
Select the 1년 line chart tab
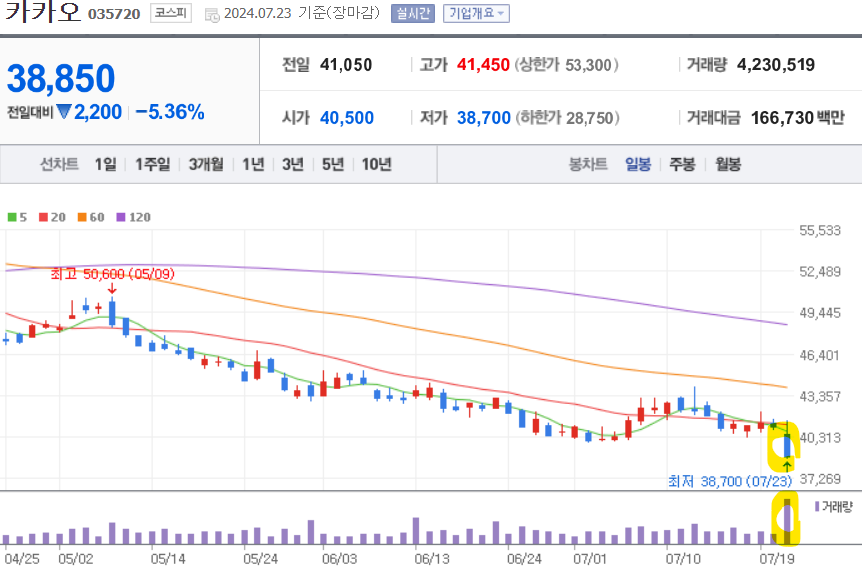point(253,164)
